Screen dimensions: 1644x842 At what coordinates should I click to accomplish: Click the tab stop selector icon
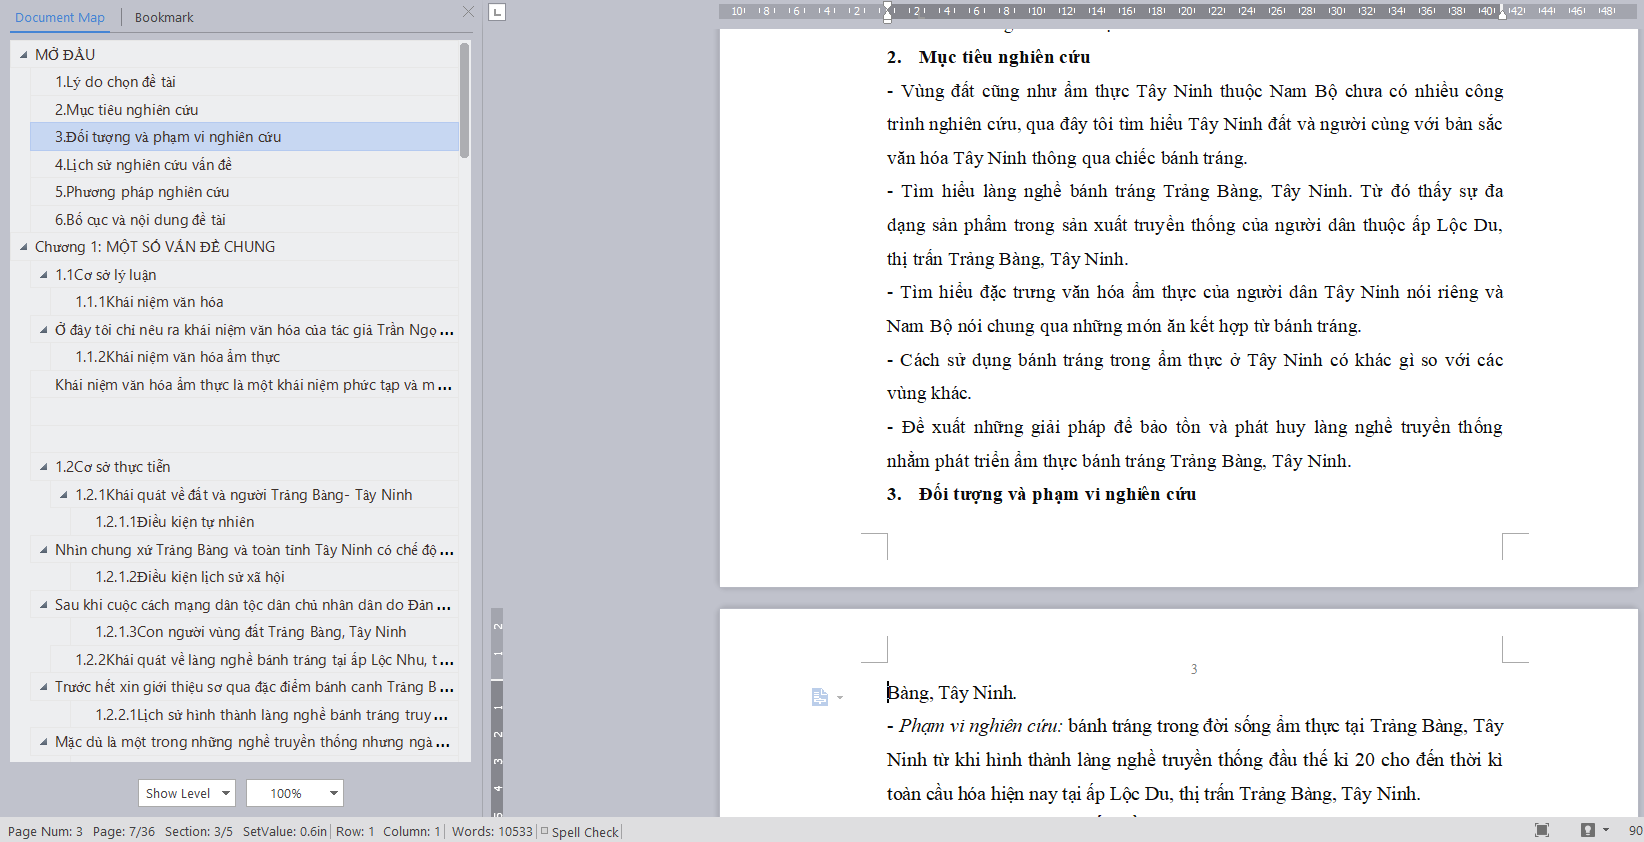point(497,12)
